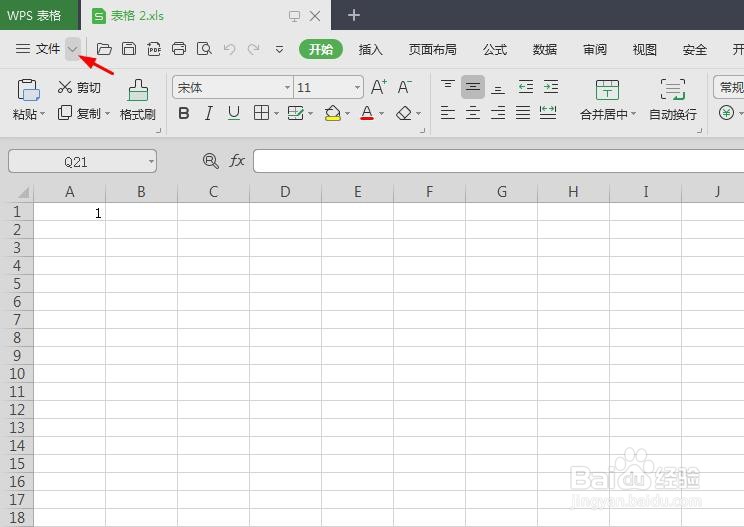Activate the 格式刷 format painter
The height and width of the screenshot is (527, 744).
[138, 100]
